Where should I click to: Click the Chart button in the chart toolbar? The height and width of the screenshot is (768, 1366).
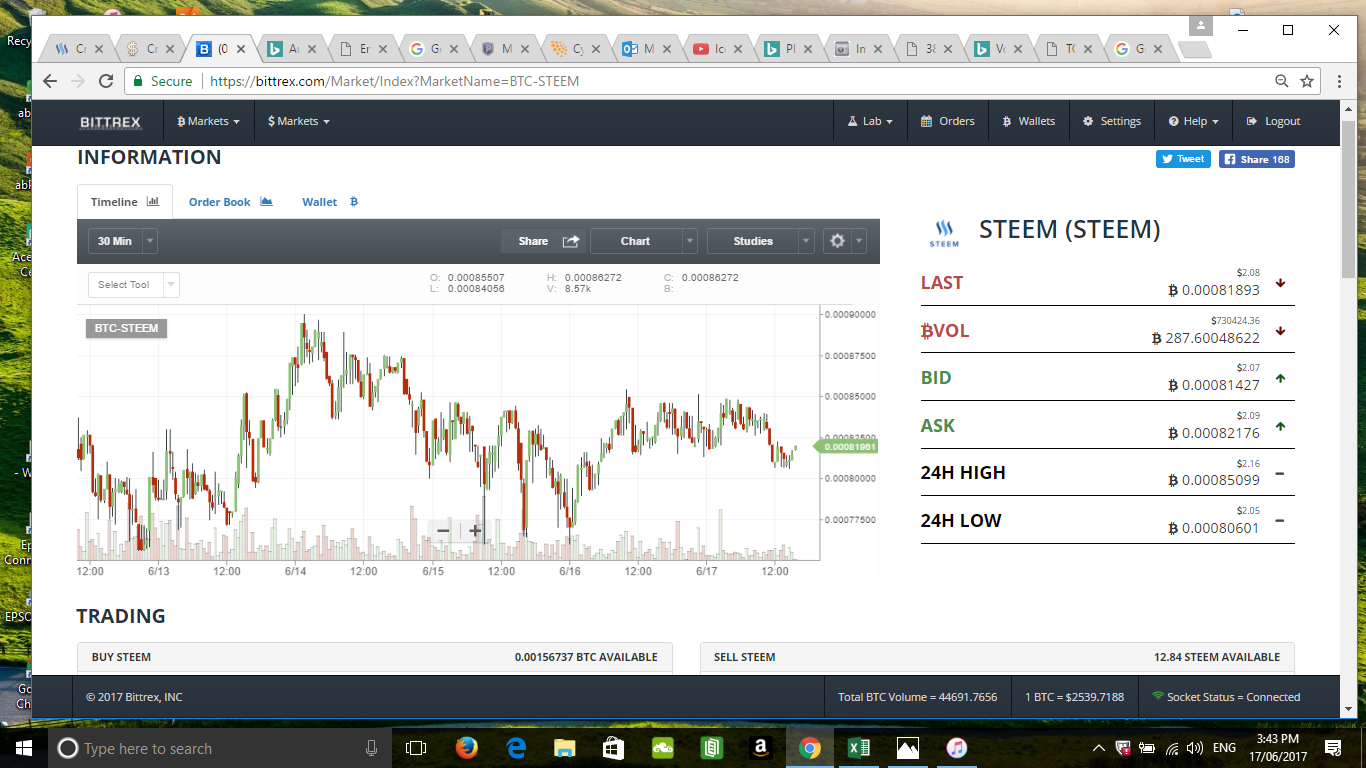[x=635, y=241]
